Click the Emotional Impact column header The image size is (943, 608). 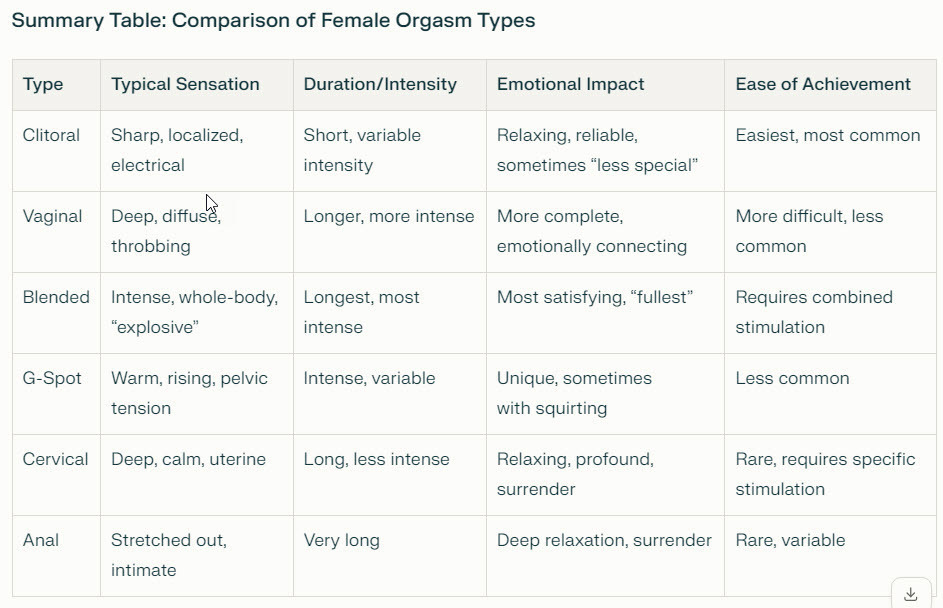point(570,84)
